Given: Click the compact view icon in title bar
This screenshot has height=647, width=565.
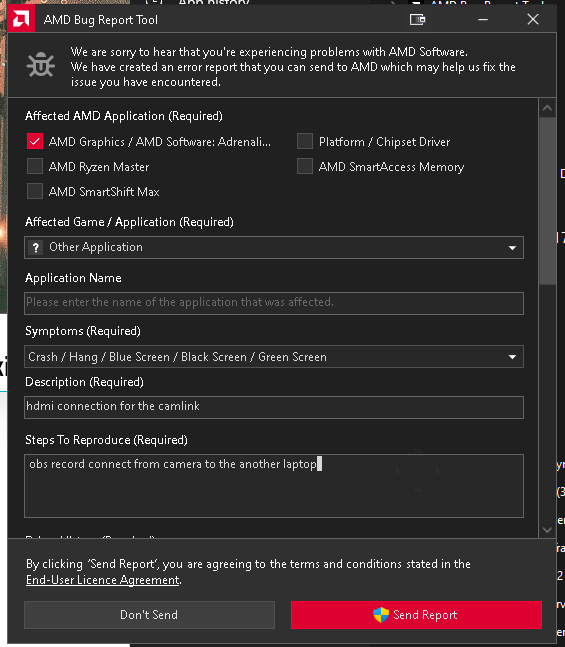Looking at the screenshot, I should click(417, 19).
